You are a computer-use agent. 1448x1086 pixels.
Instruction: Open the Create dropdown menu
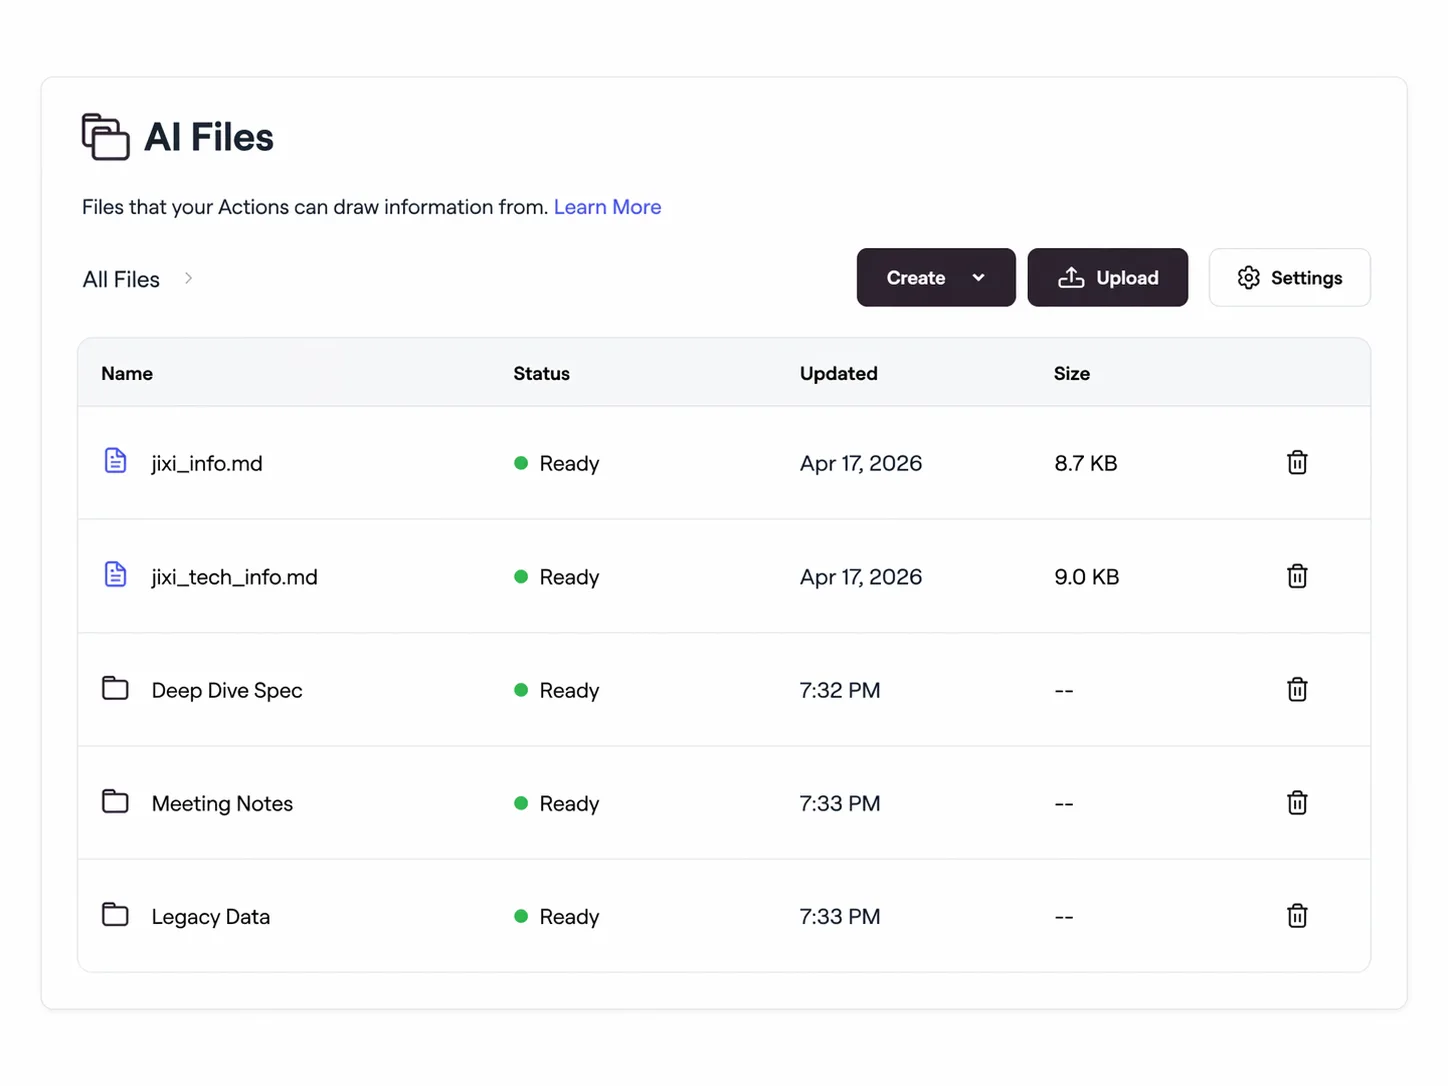[935, 277]
